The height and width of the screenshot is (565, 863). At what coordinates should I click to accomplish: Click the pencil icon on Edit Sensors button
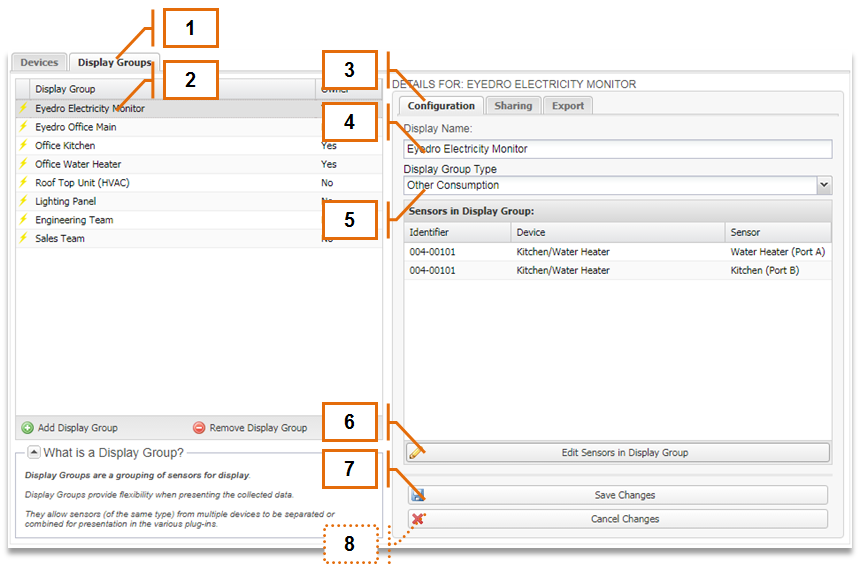pos(417,452)
